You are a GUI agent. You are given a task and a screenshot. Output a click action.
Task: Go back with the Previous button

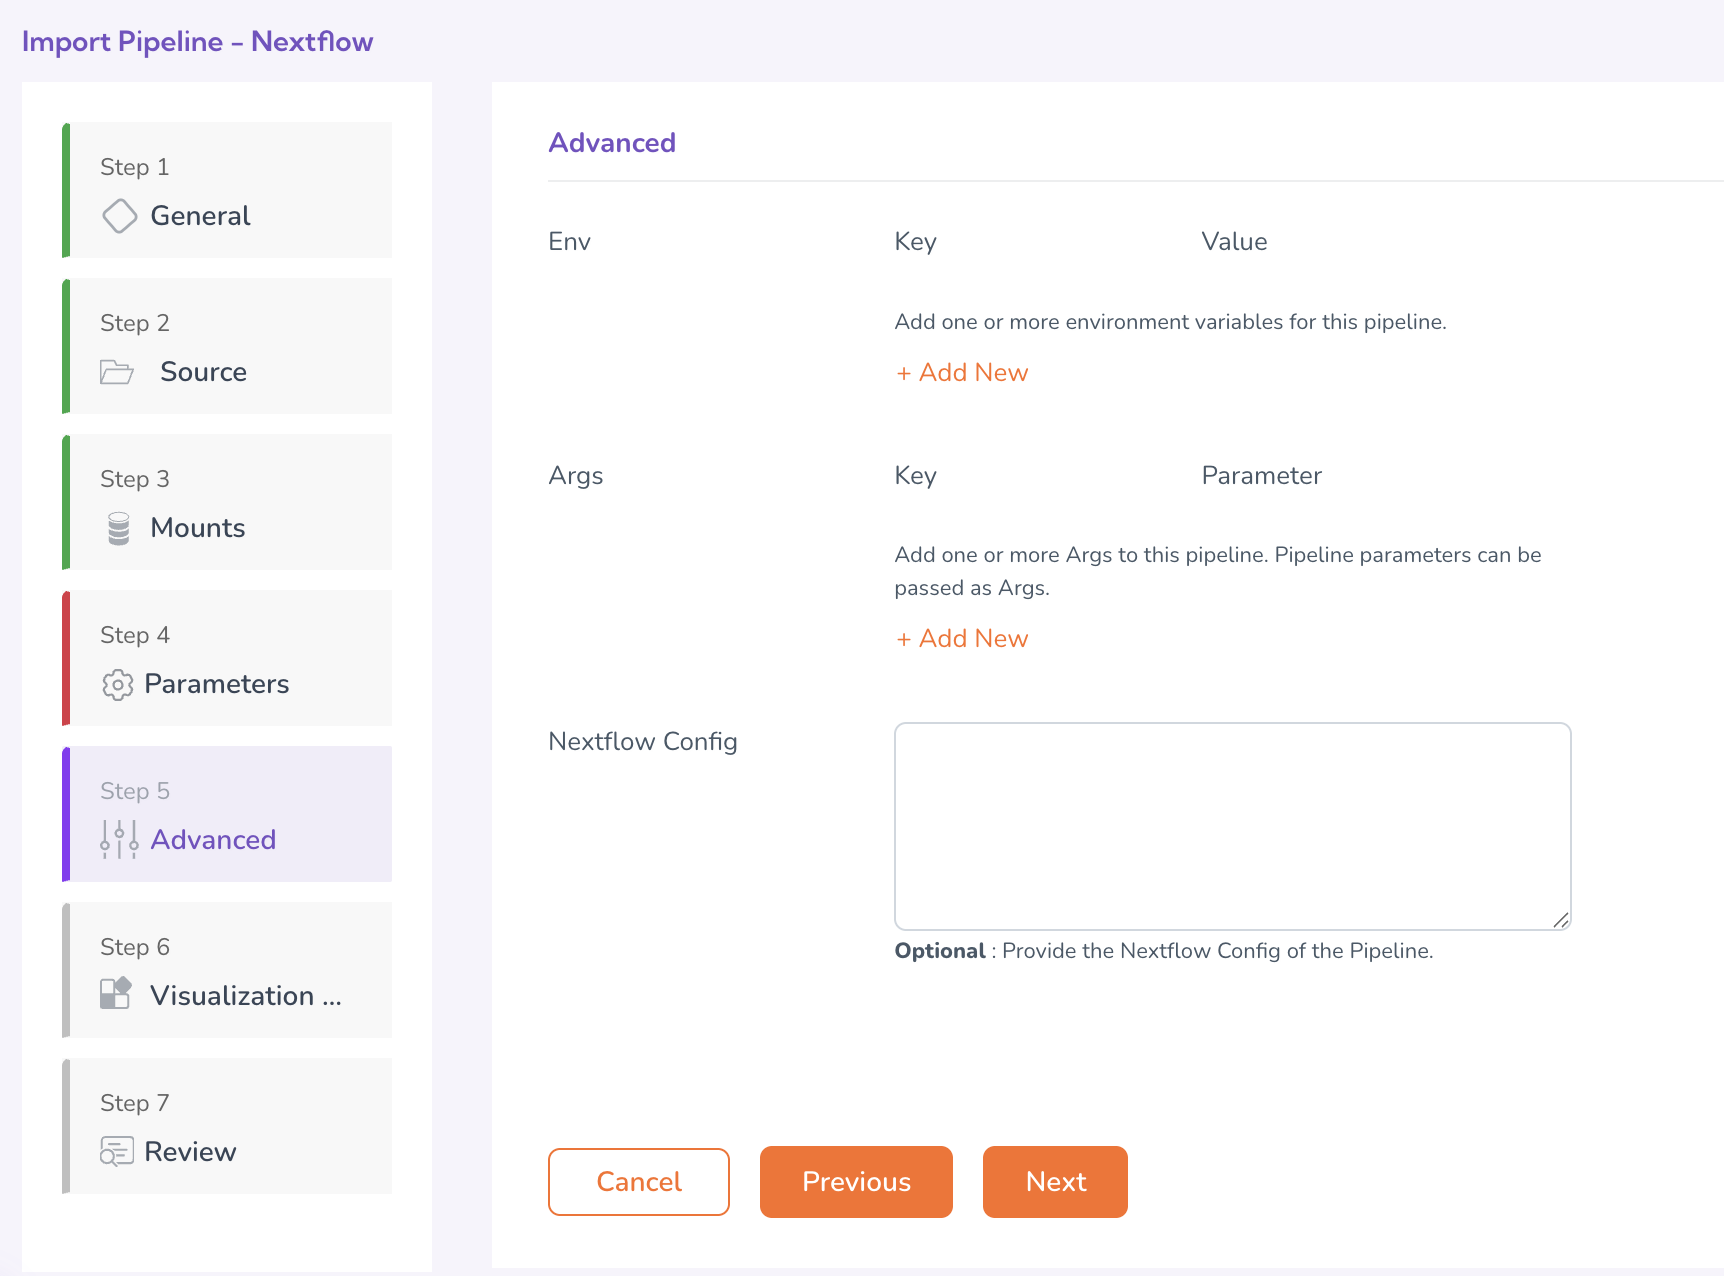coord(856,1182)
